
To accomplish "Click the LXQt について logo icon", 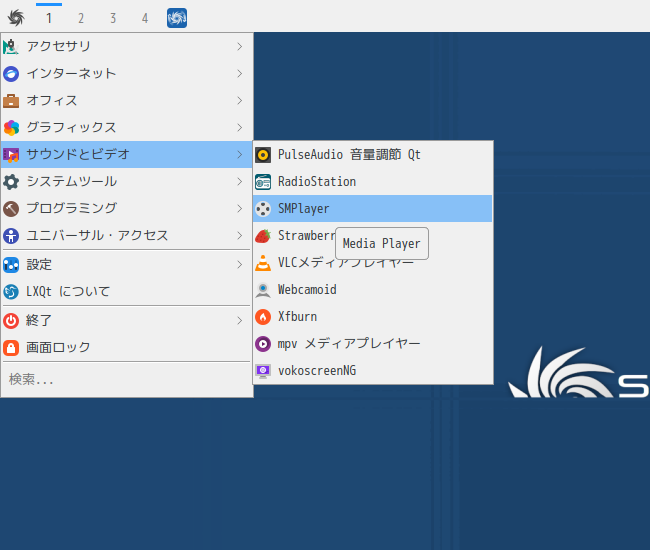I will coord(11,291).
